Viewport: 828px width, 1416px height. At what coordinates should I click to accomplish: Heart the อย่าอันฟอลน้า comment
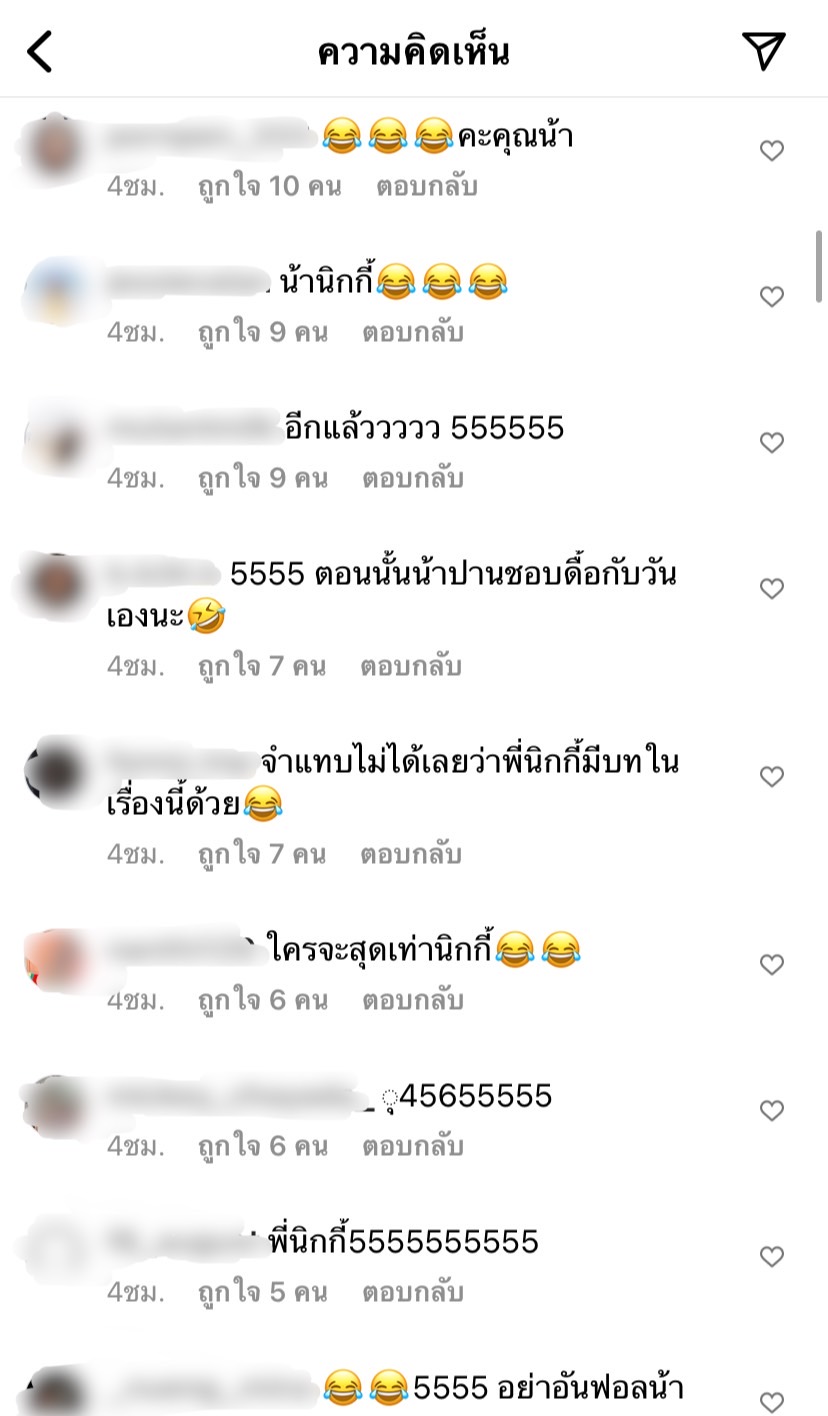tap(771, 1402)
